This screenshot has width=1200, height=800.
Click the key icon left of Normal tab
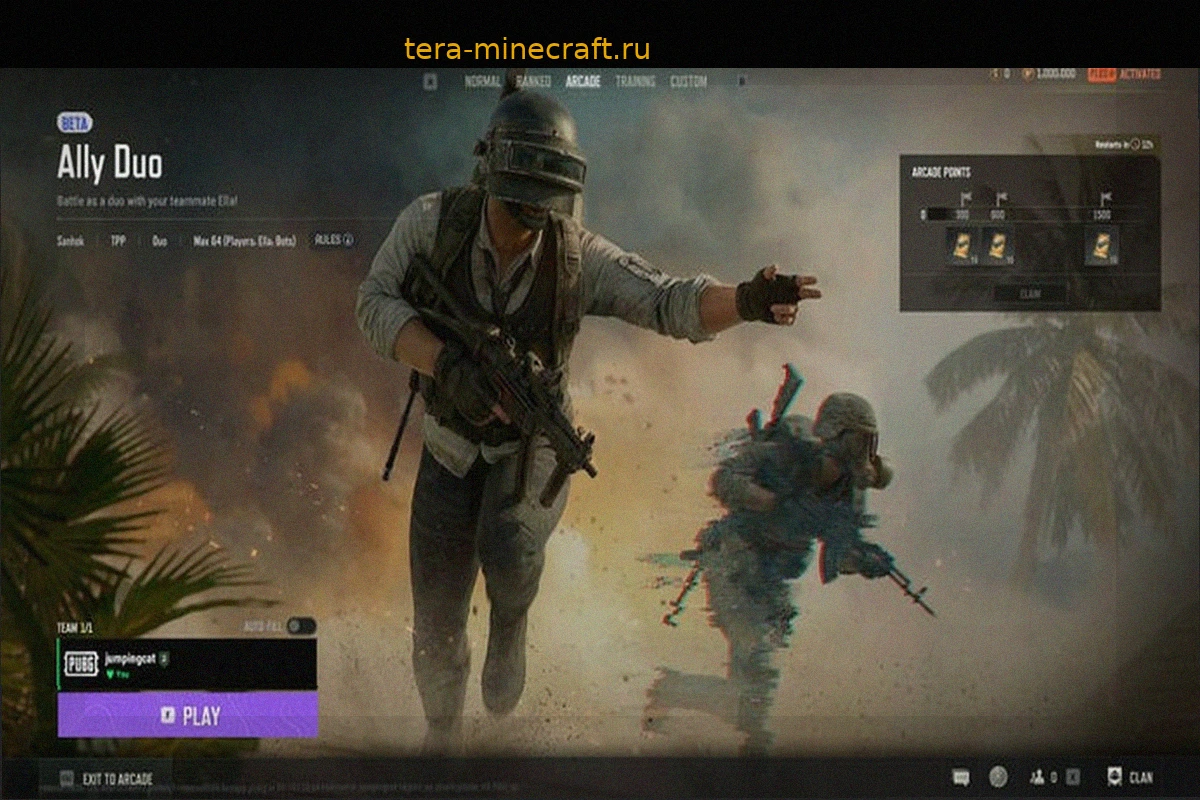point(430,82)
